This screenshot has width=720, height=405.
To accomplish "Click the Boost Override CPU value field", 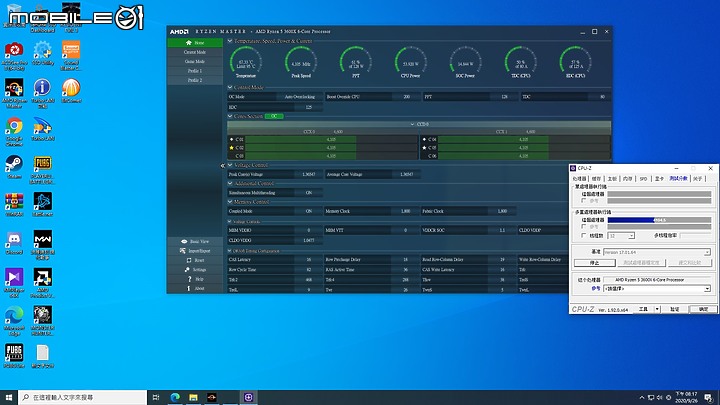I will pos(406,96).
